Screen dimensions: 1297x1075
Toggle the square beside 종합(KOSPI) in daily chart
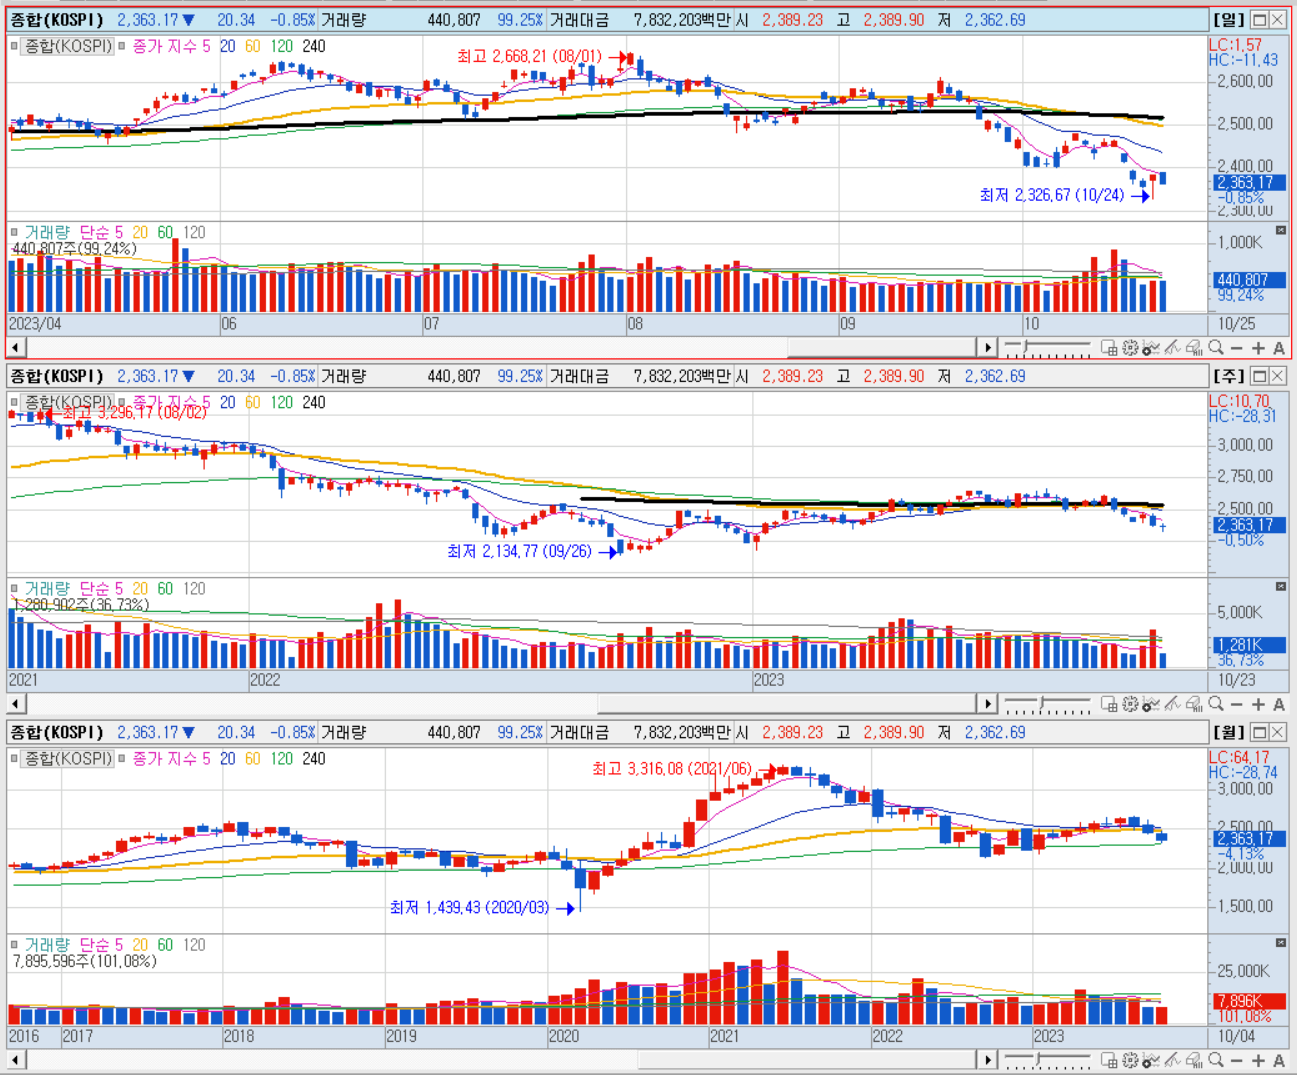[15, 46]
